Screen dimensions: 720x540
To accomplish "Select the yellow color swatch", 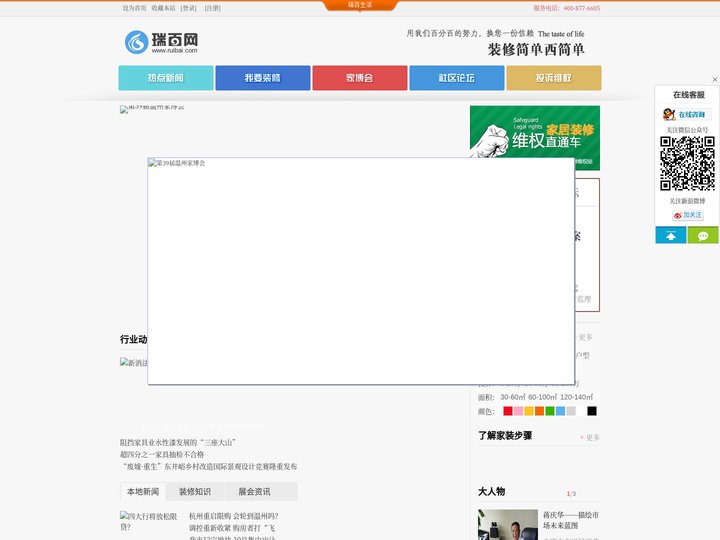I will click(x=529, y=411).
